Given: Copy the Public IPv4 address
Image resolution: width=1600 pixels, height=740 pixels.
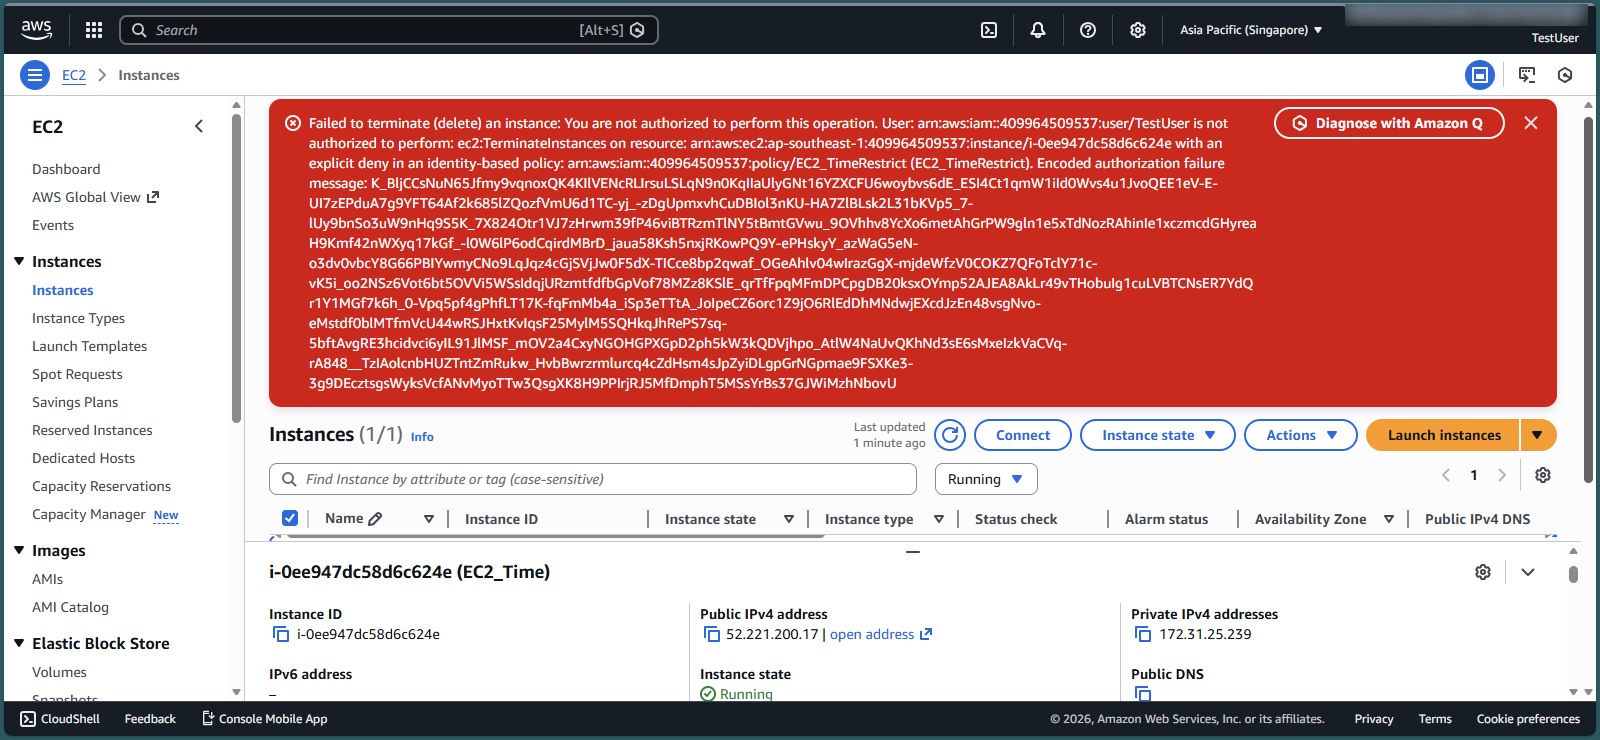Looking at the screenshot, I should pyautogui.click(x=712, y=634).
